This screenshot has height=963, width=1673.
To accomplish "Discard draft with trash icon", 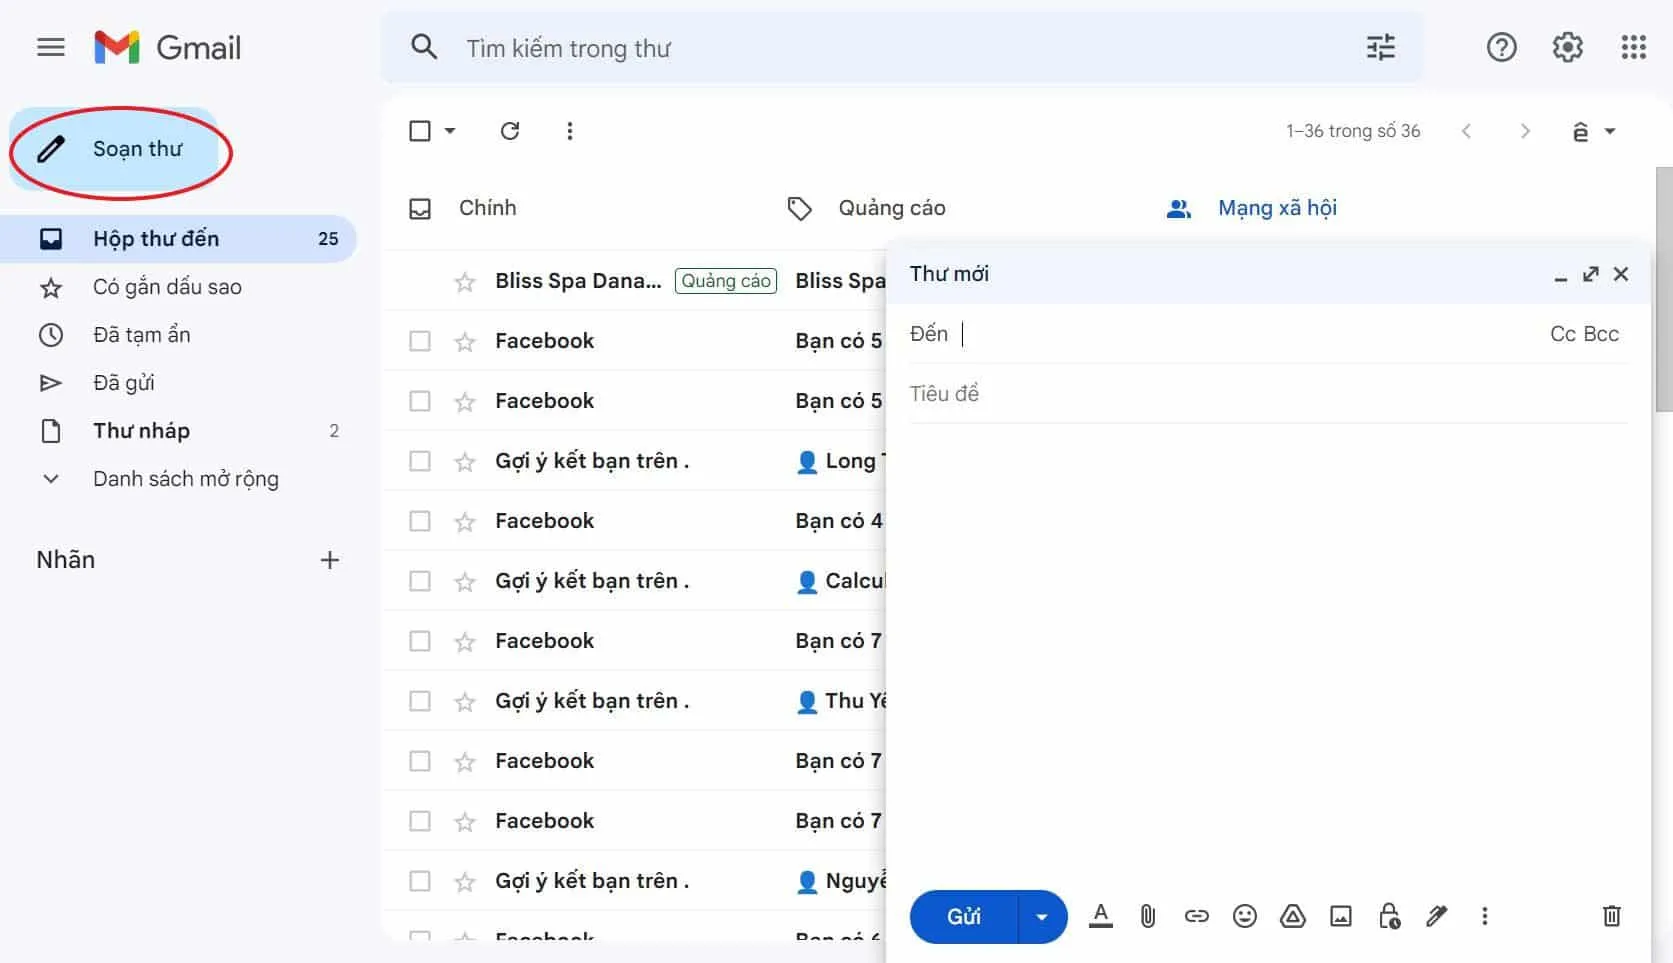I will click(x=1612, y=916).
